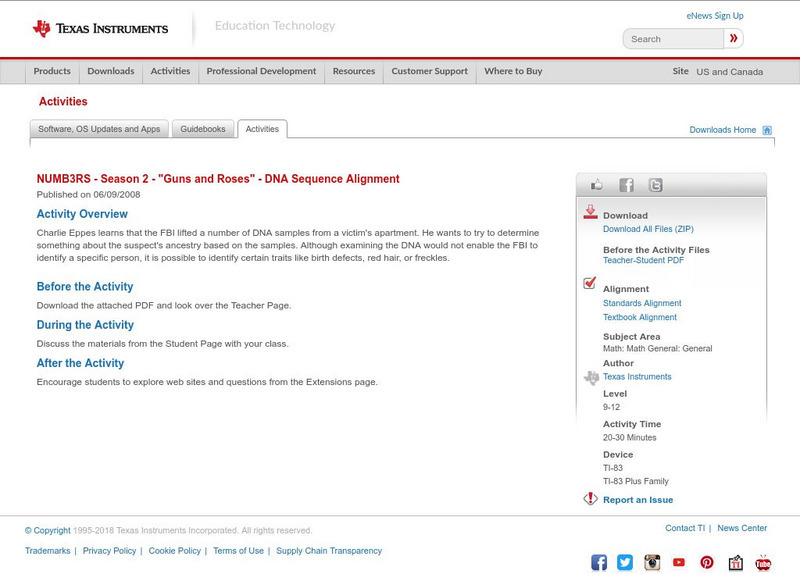The width and height of the screenshot is (800, 574).
Task: Switch to the Guidebooks tab
Action: (x=203, y=129)
